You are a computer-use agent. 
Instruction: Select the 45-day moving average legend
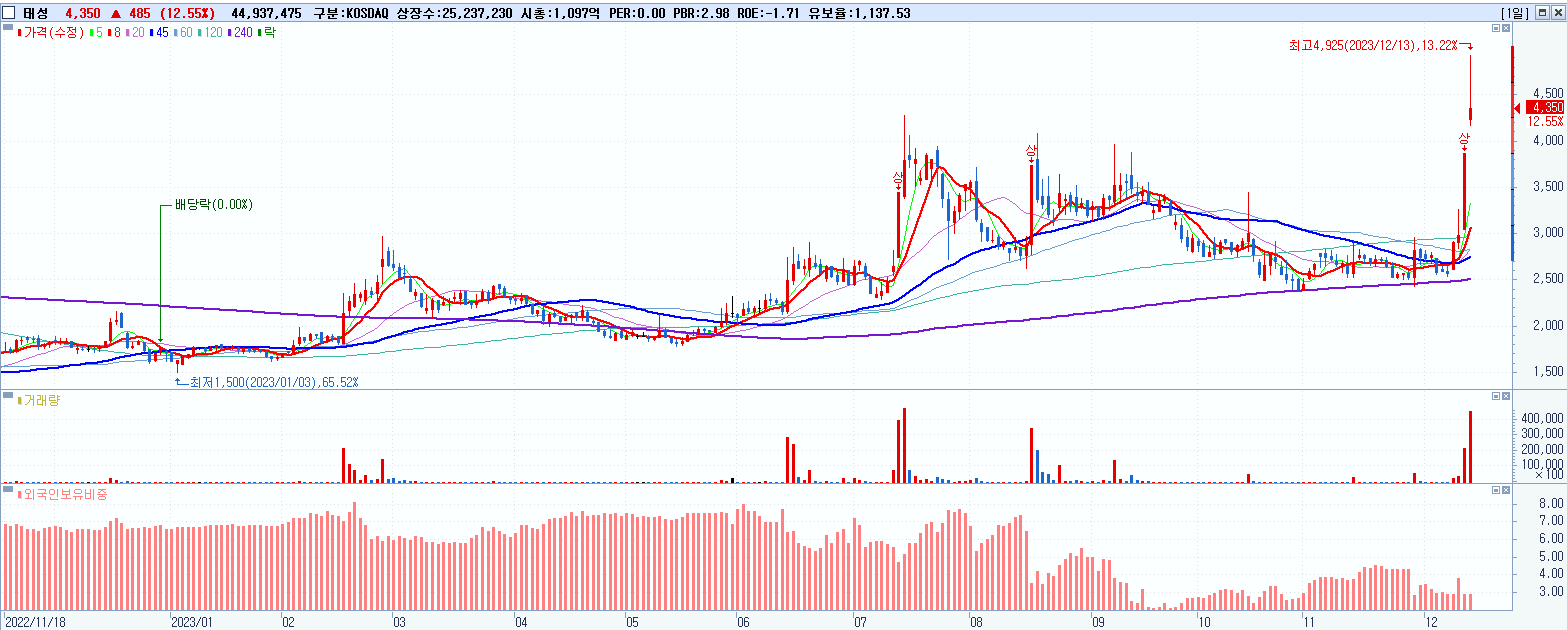coord(159,33)
